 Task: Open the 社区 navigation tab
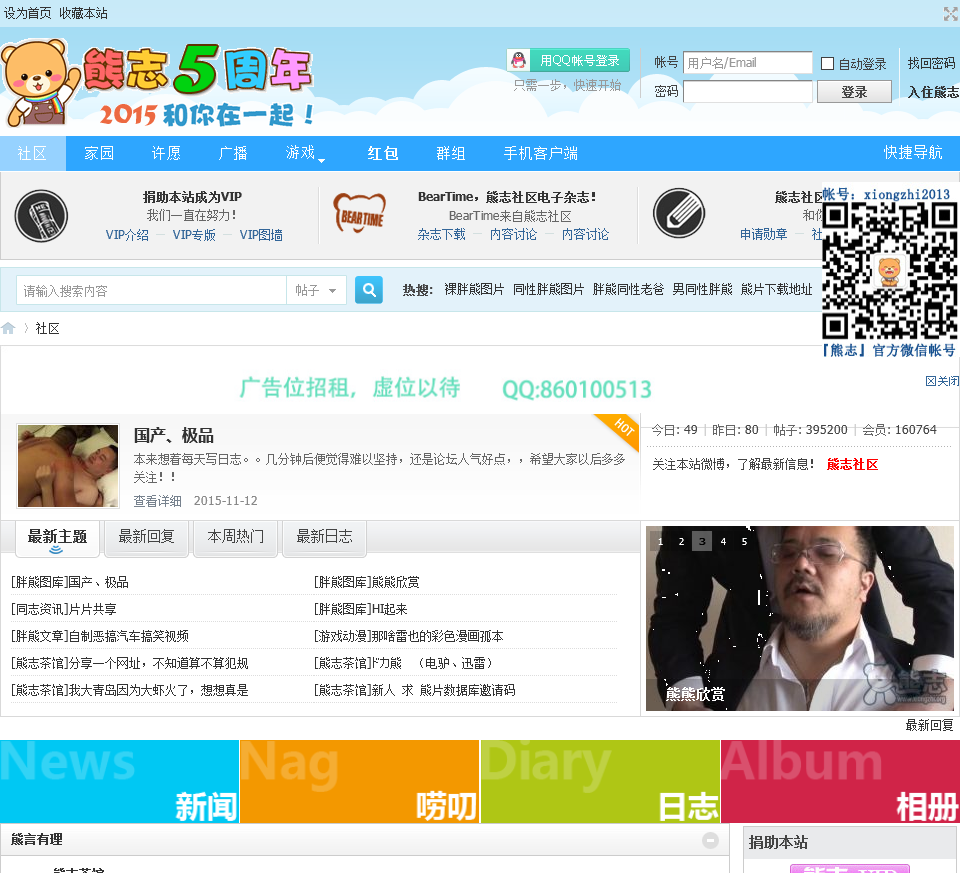tap(32, 153)
